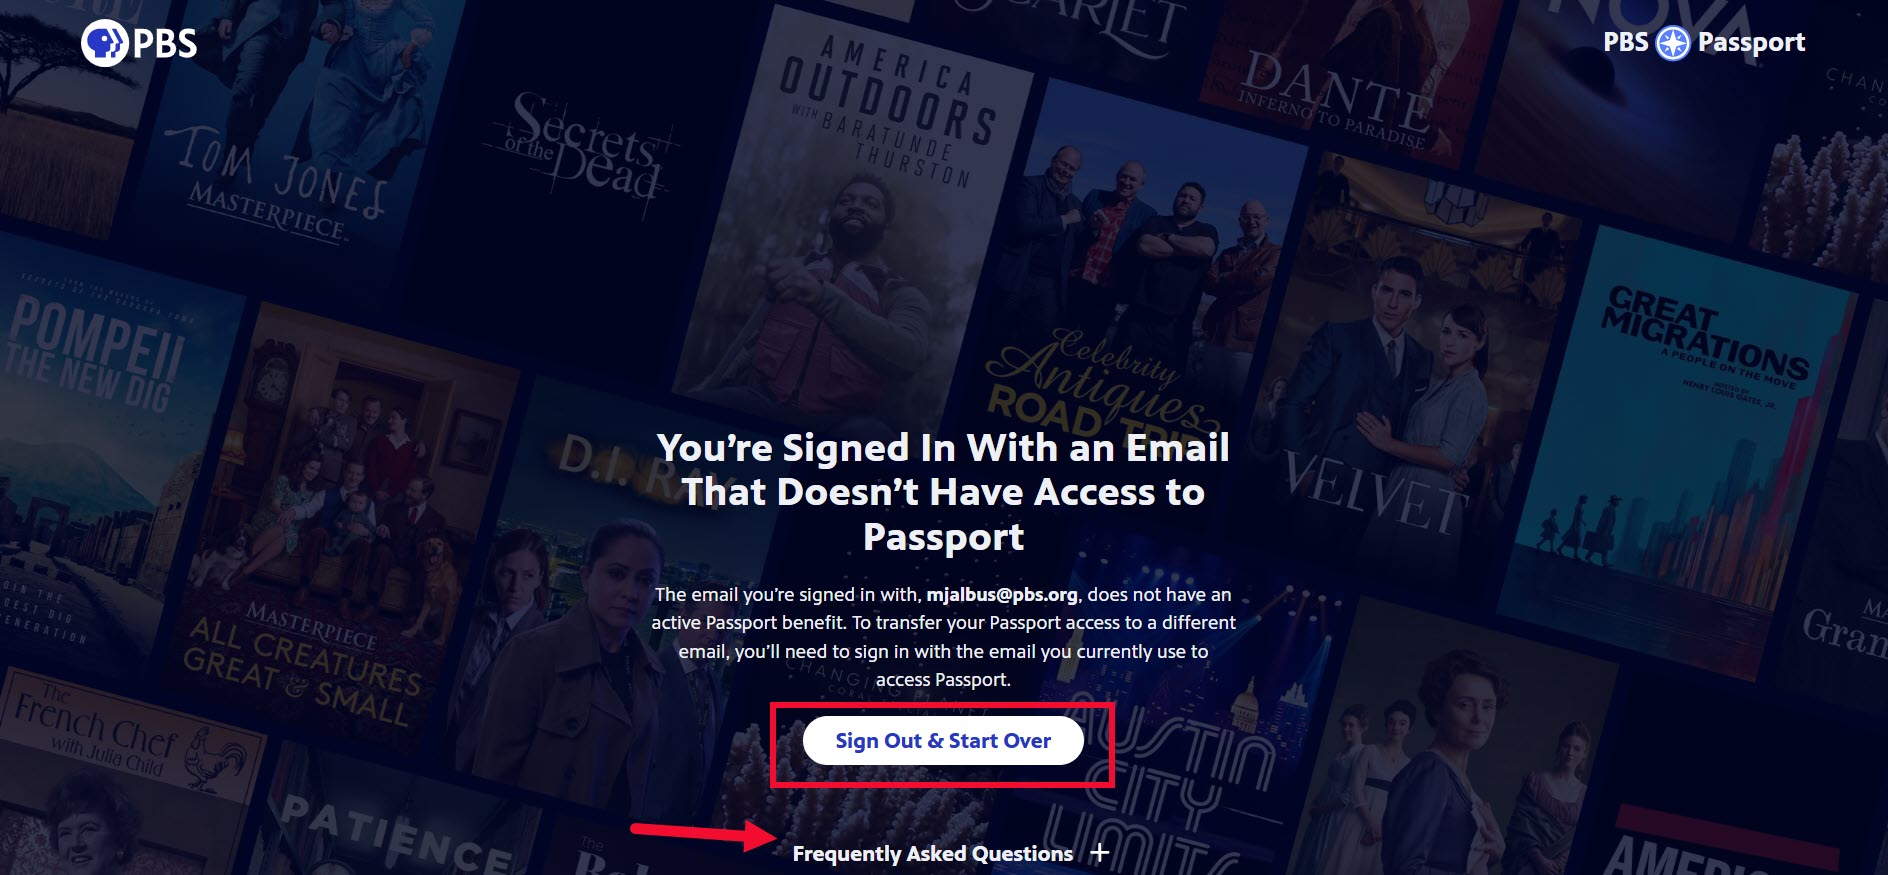Screen dimensions: 1888x875
Task: Click the Signed In With an Email heading
Action: point(943,492)
